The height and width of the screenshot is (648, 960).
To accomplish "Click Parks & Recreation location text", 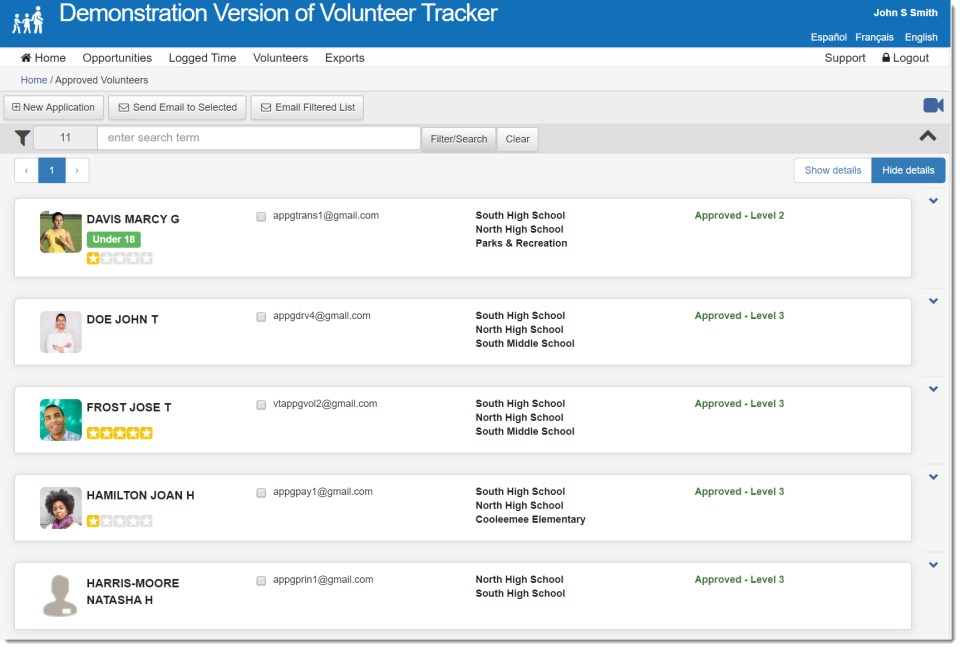I will coord(521,243).
